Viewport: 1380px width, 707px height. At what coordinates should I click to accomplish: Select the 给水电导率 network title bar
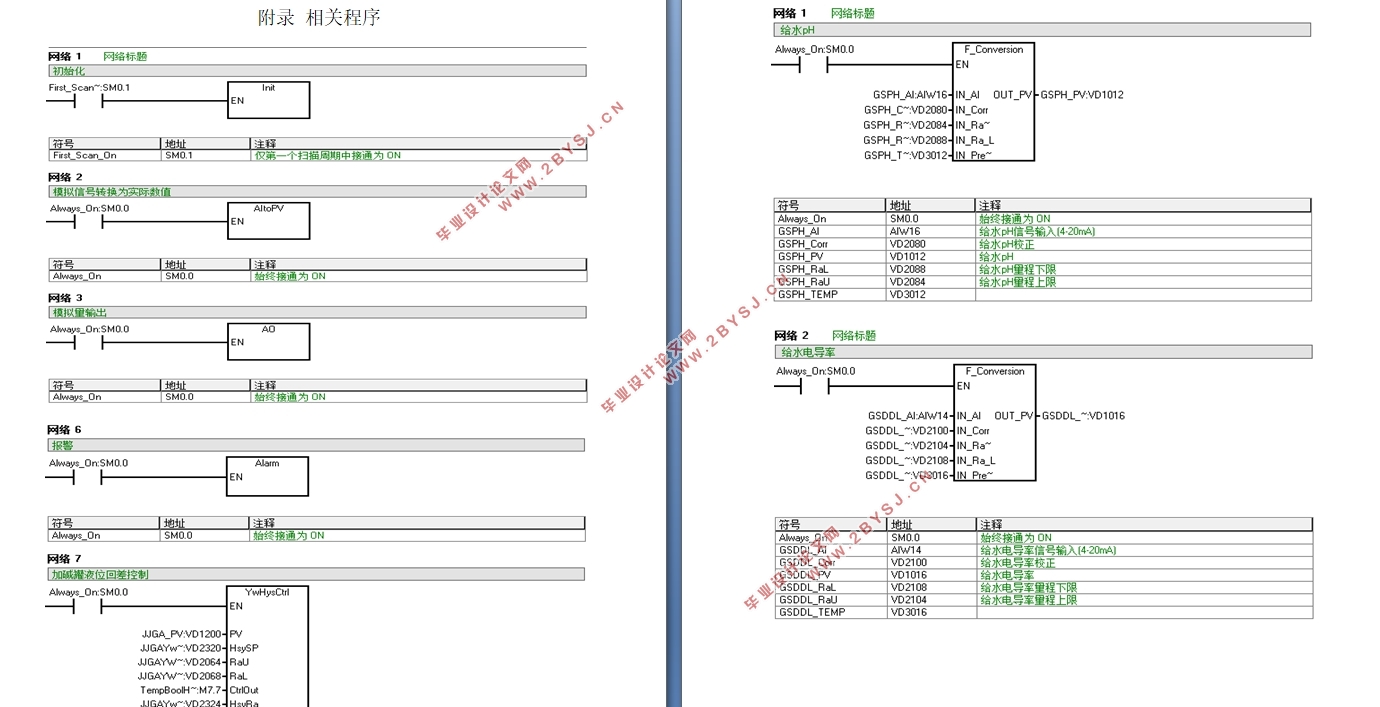pyautogui.click(x=1043, y=352)
